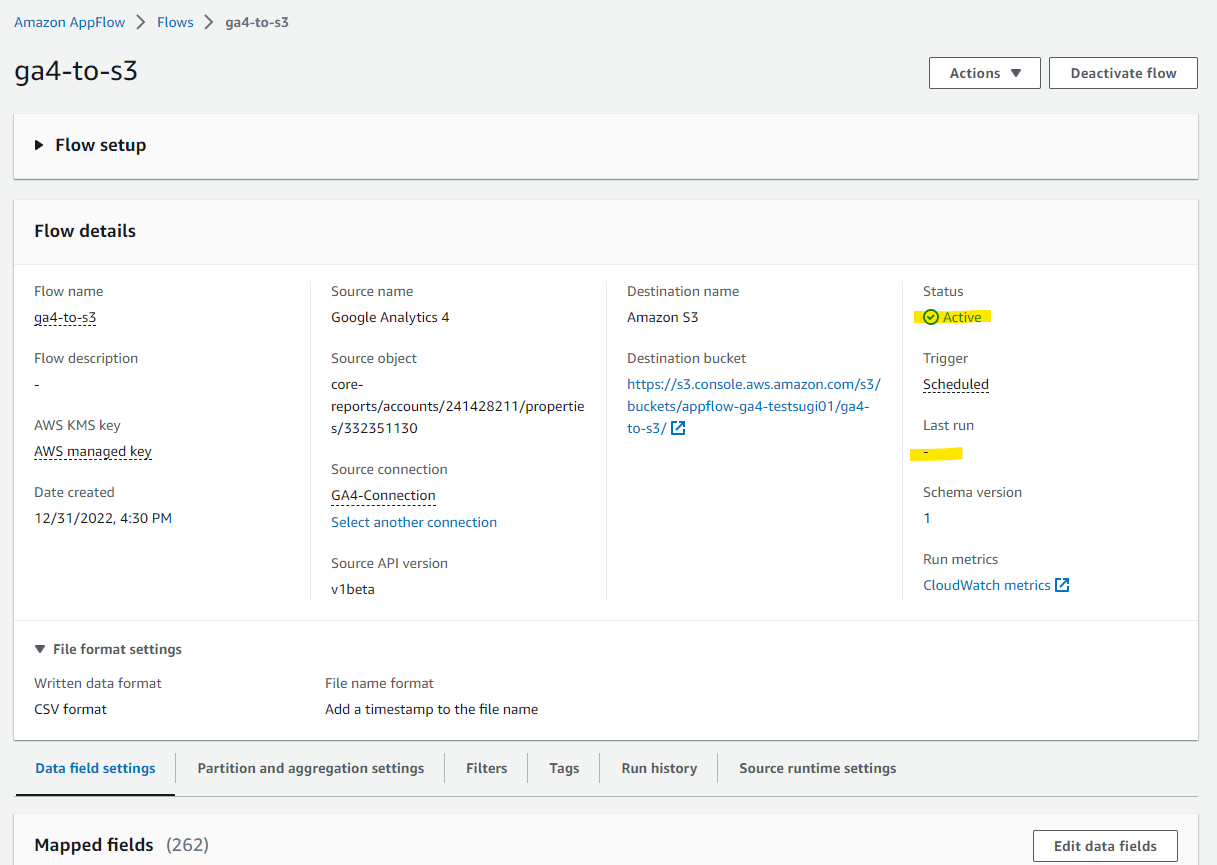Image resolution: width=1217 pixels, height=865 pixels.
Task: Open the Source runtime settings tab
Action: [x=817, y=768]
